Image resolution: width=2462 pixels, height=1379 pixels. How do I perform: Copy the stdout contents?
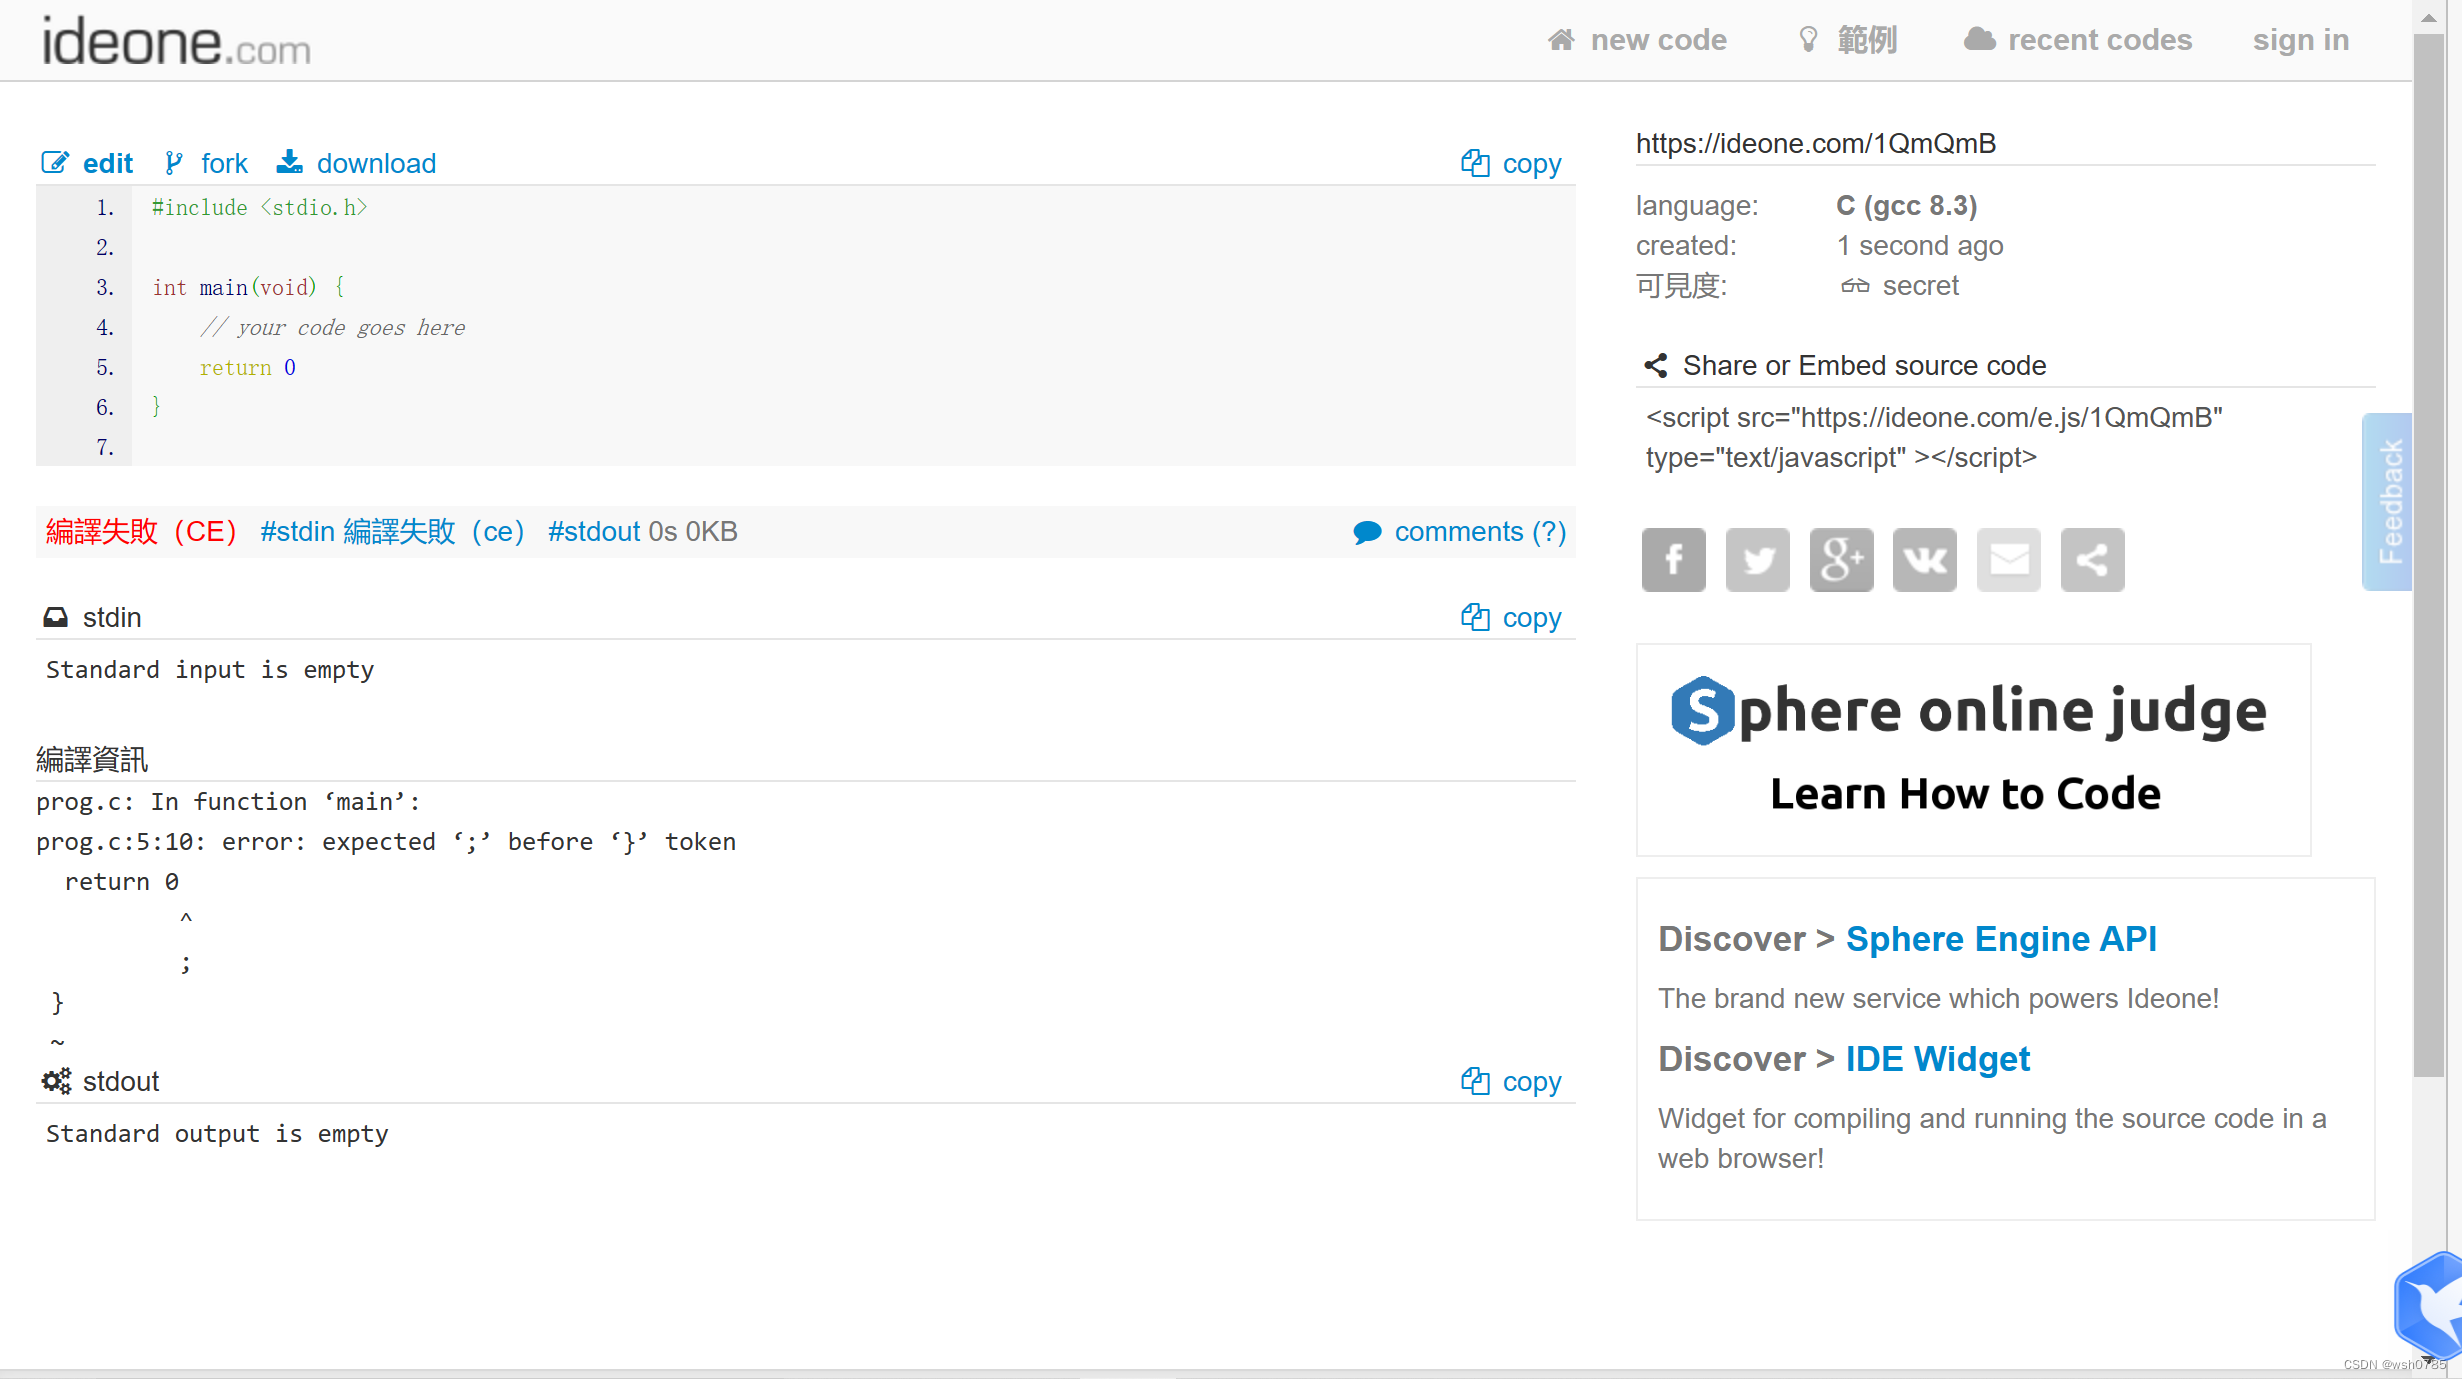[1531, 1082]
